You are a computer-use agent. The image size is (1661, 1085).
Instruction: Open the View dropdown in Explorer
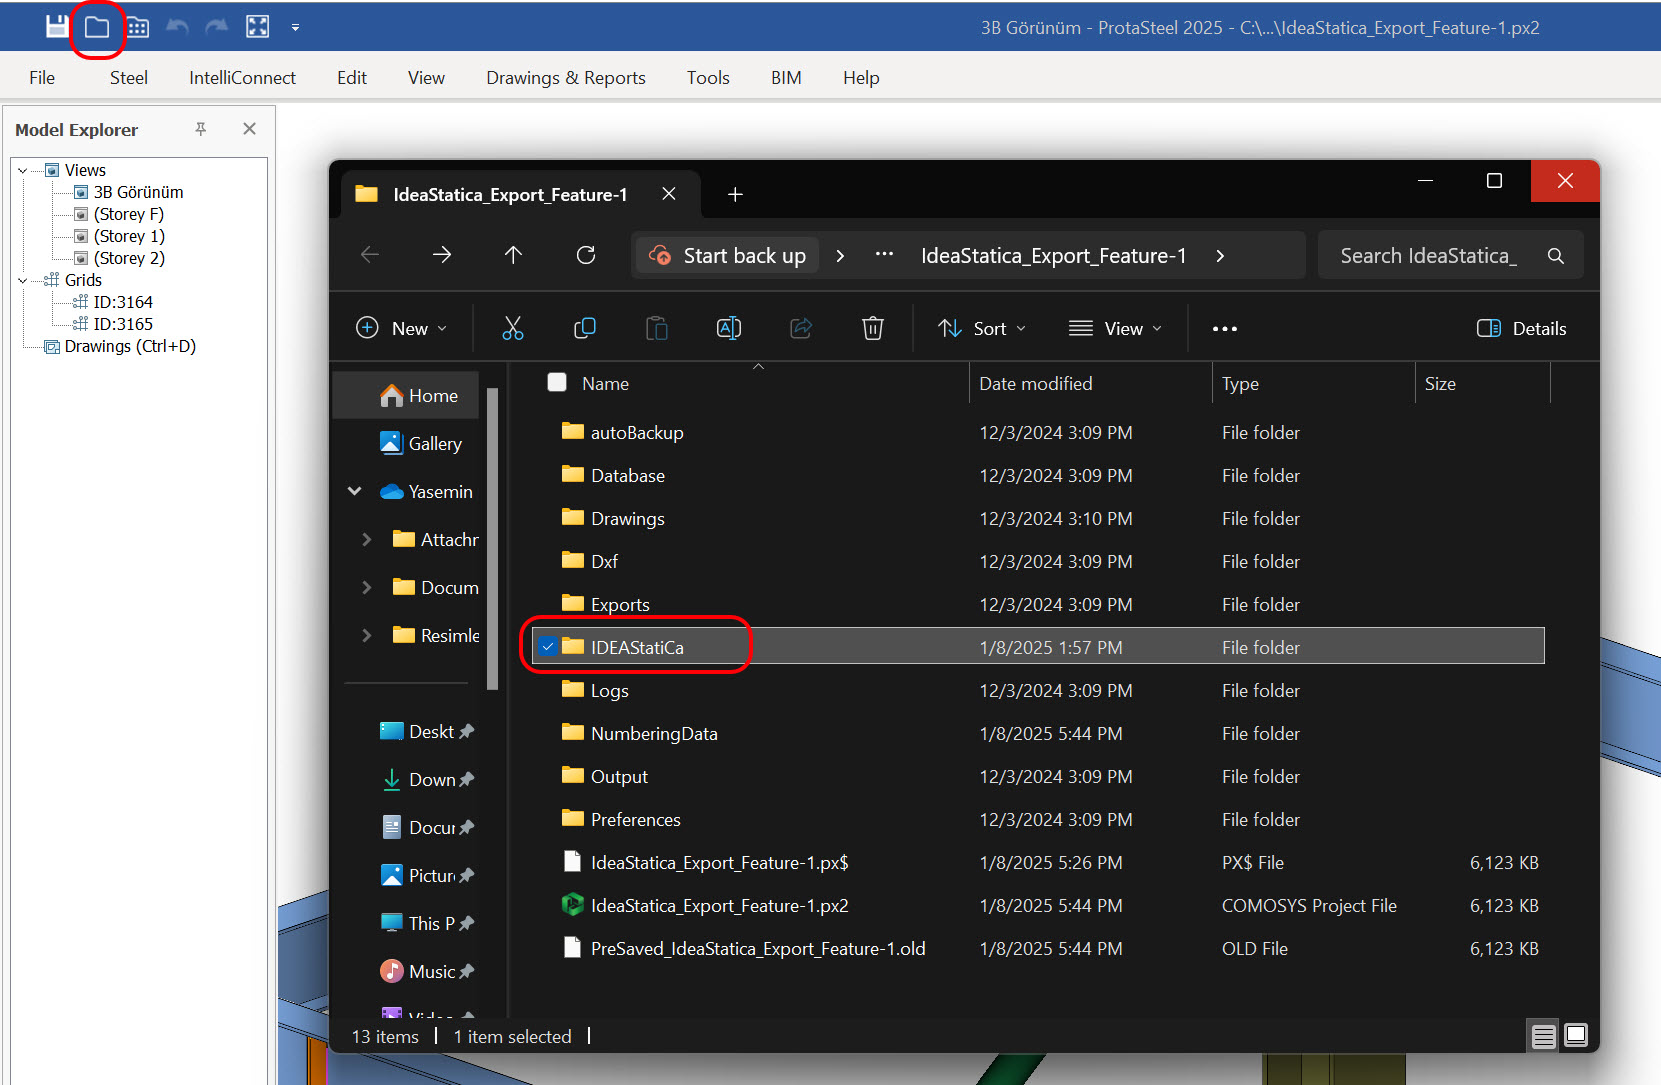coord(1116,328)
